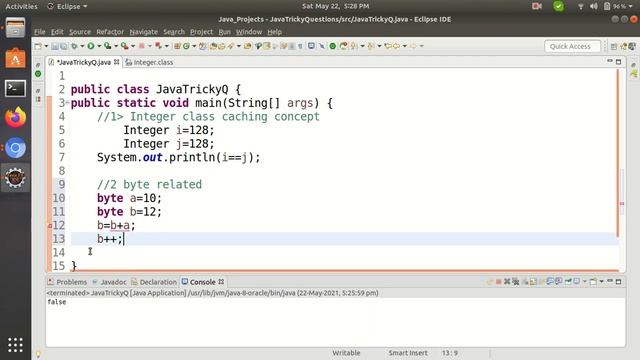Open Run As dropdown arrow beside Run button
Image resolution: width=640 pixels, height=360 pixels.
(99, 46)
